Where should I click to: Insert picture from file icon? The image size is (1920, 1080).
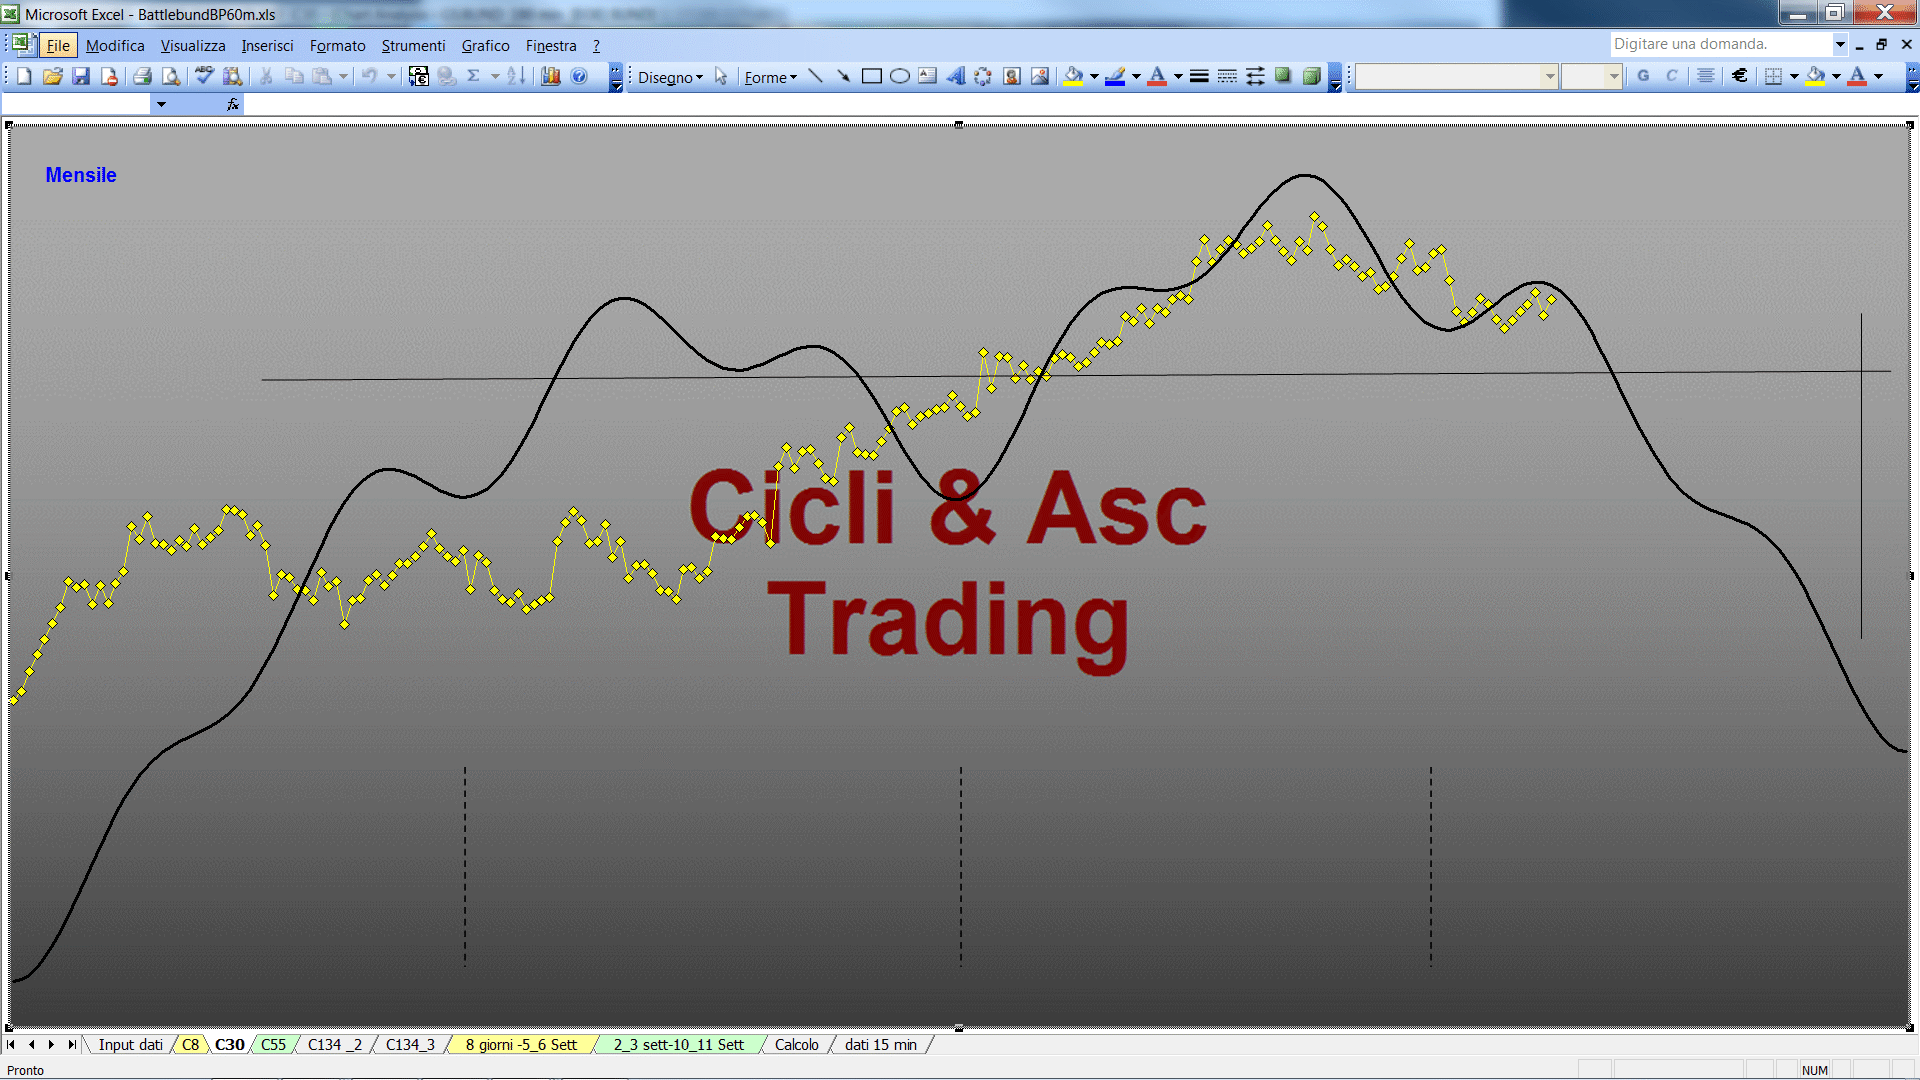tap(1040, 76)
